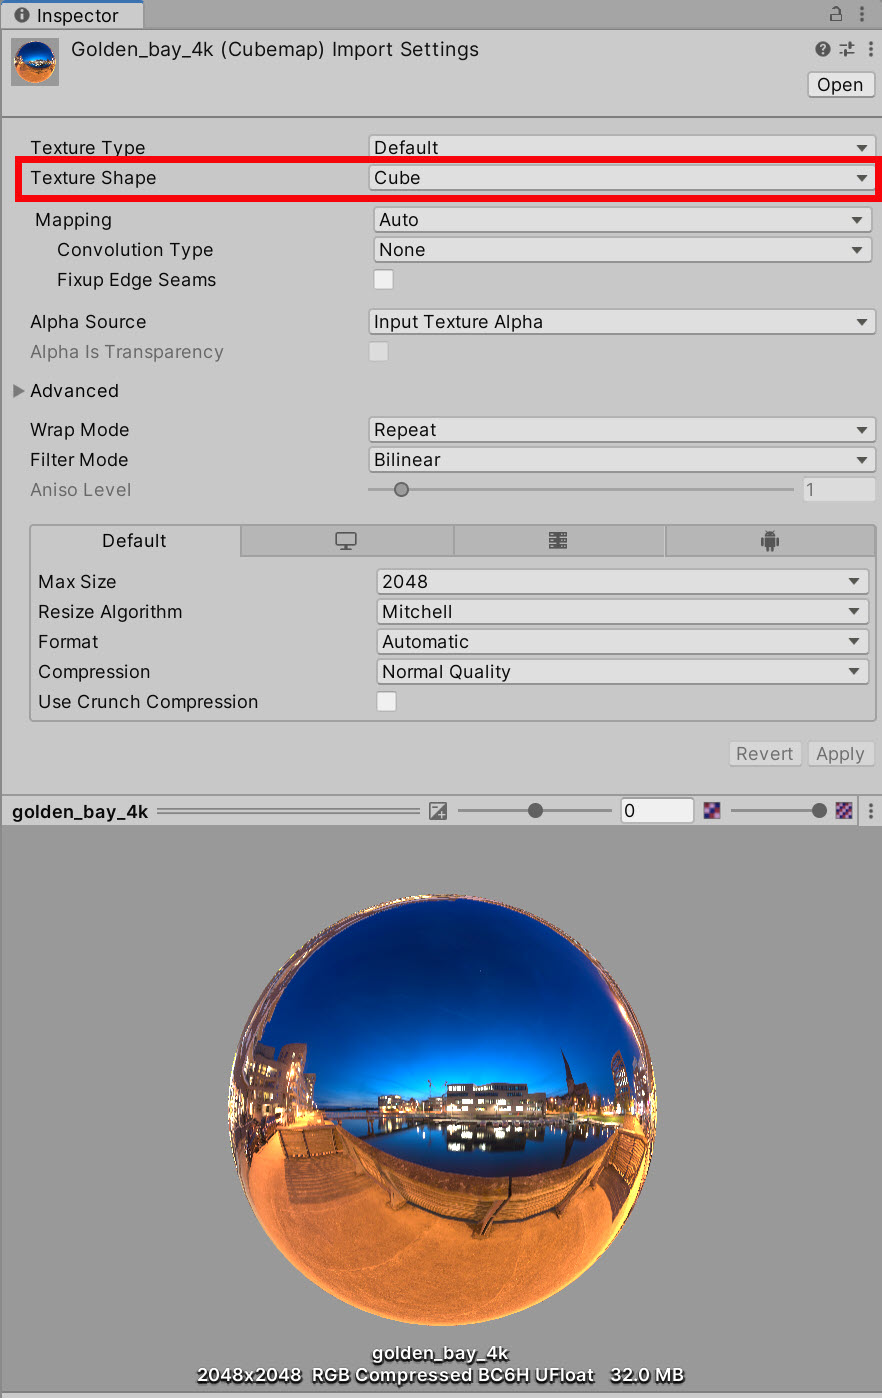The width and height of the screenshot is (882, 1398).
Task: Open the Inspector tab's three-dot menu
Action: point(862,14)
